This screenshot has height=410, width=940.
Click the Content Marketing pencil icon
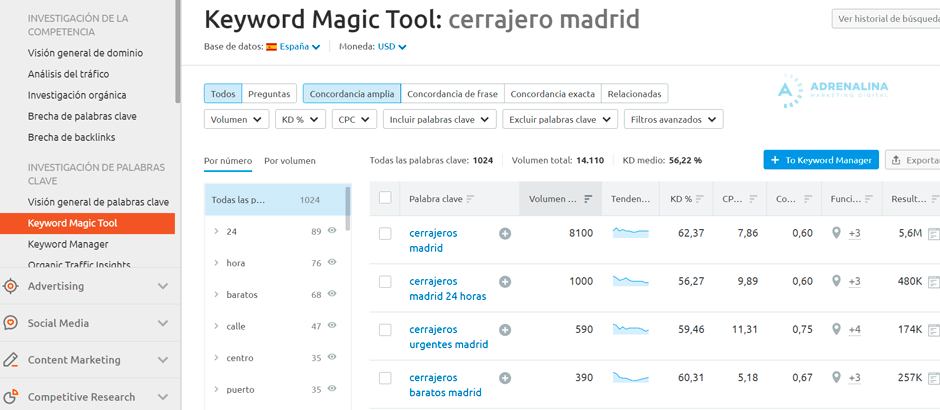pyautogui.click(x=11, y=360)
